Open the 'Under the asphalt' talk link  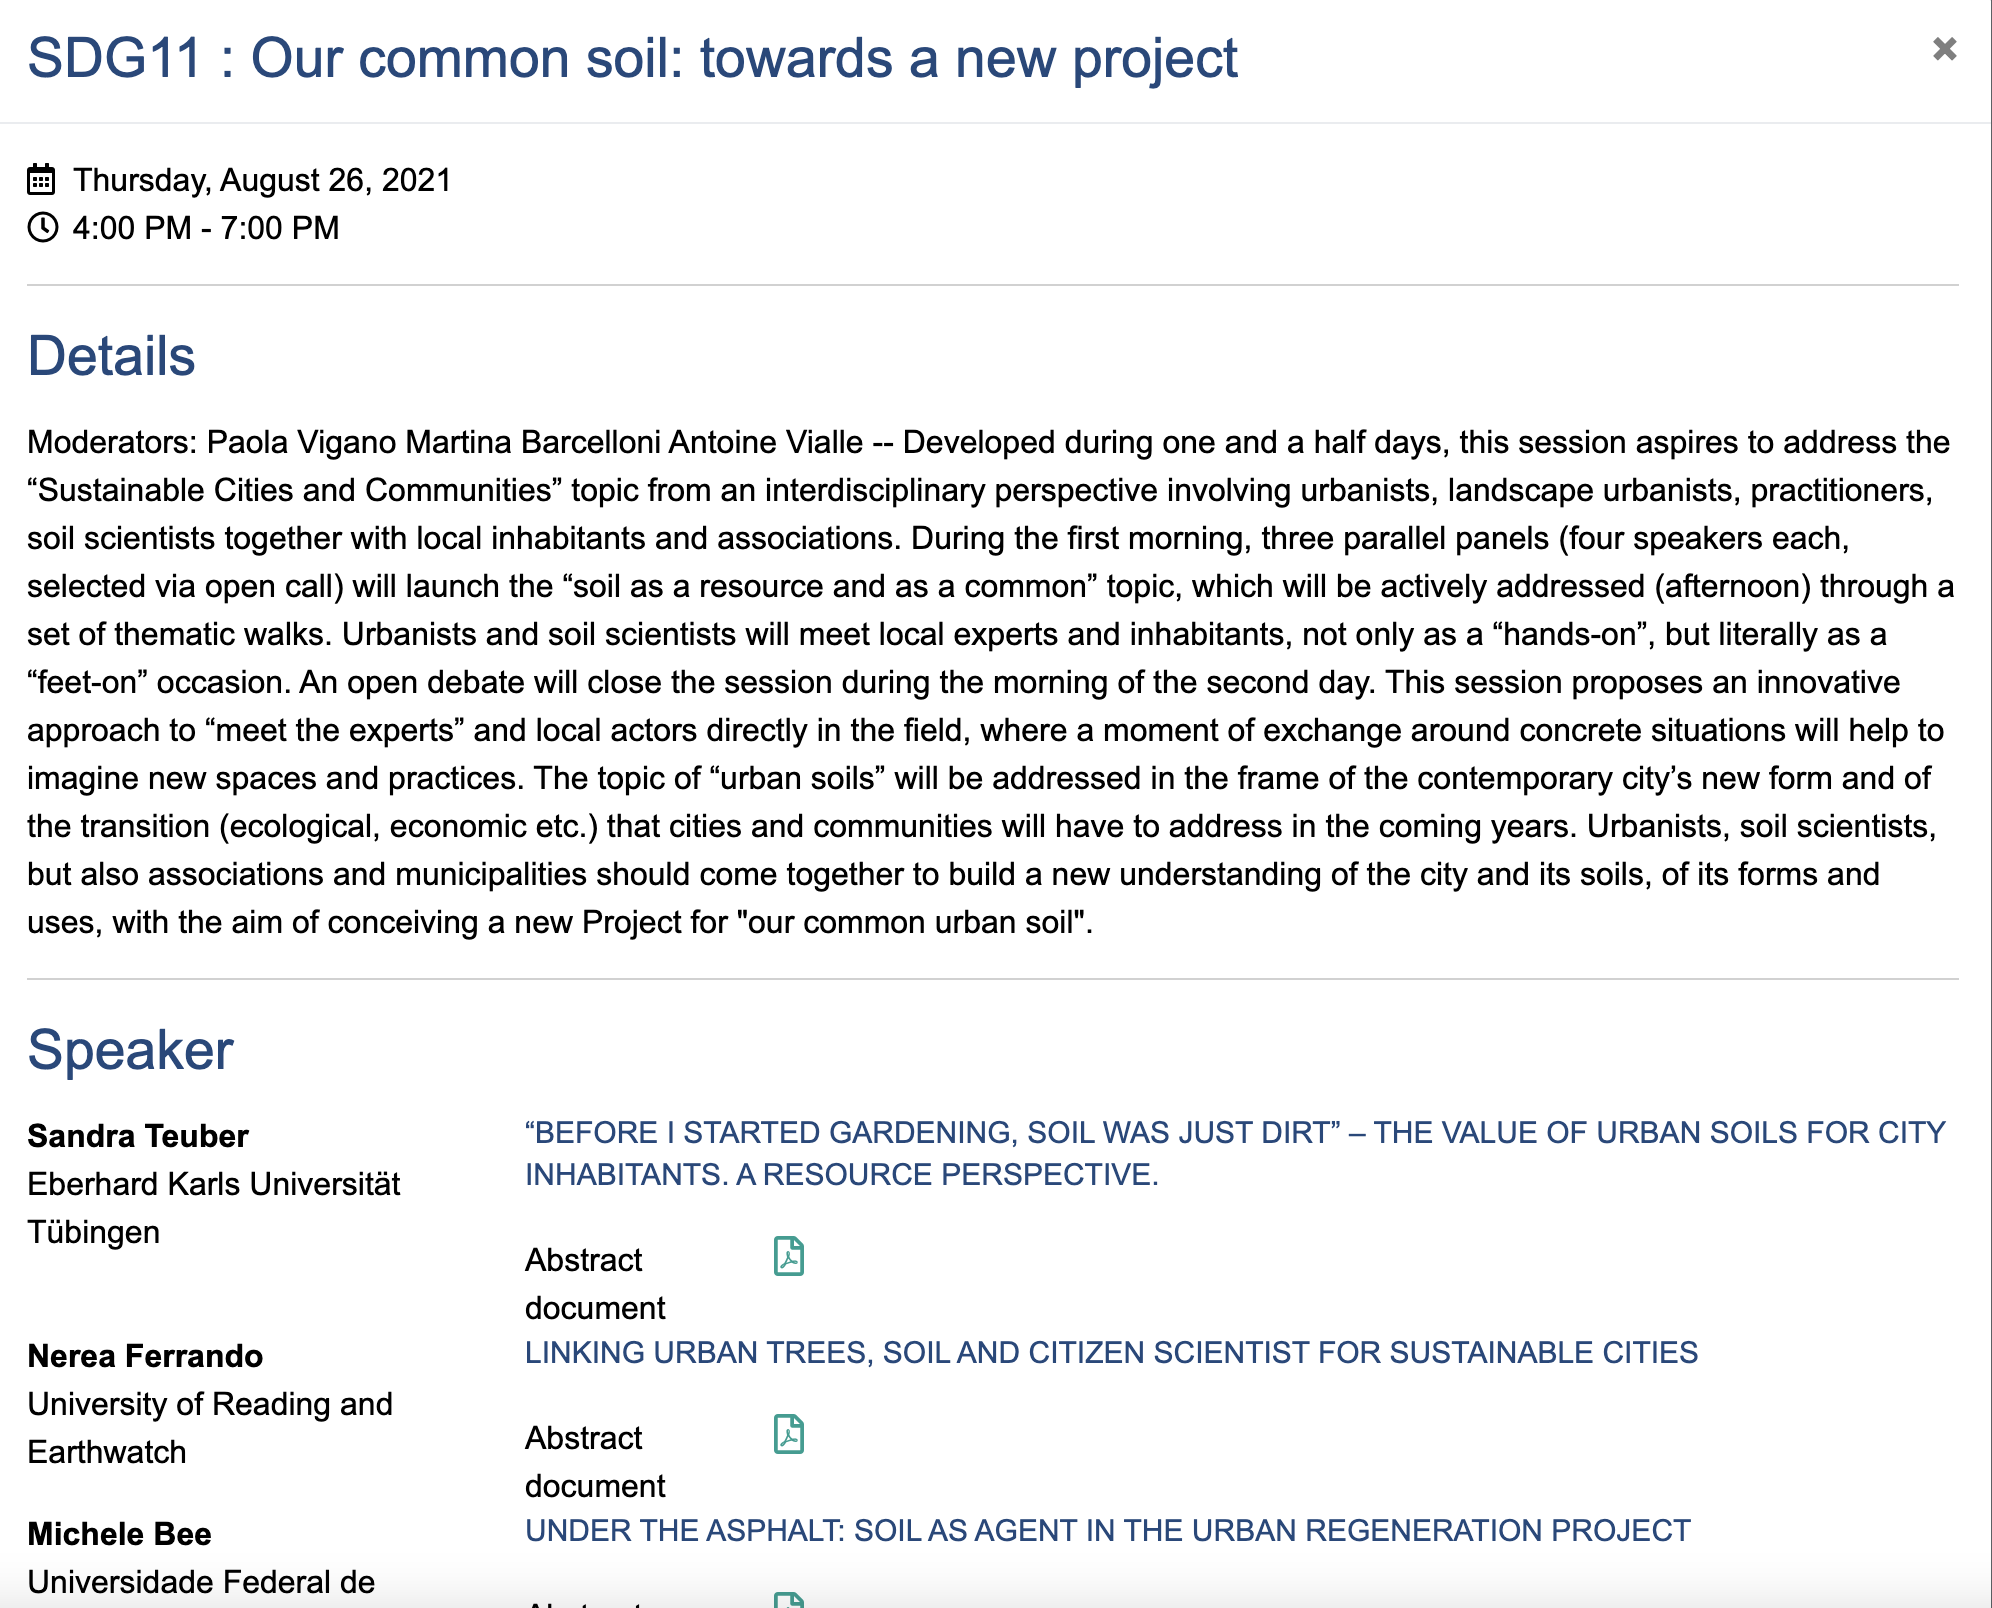tap(1107, 1530)
